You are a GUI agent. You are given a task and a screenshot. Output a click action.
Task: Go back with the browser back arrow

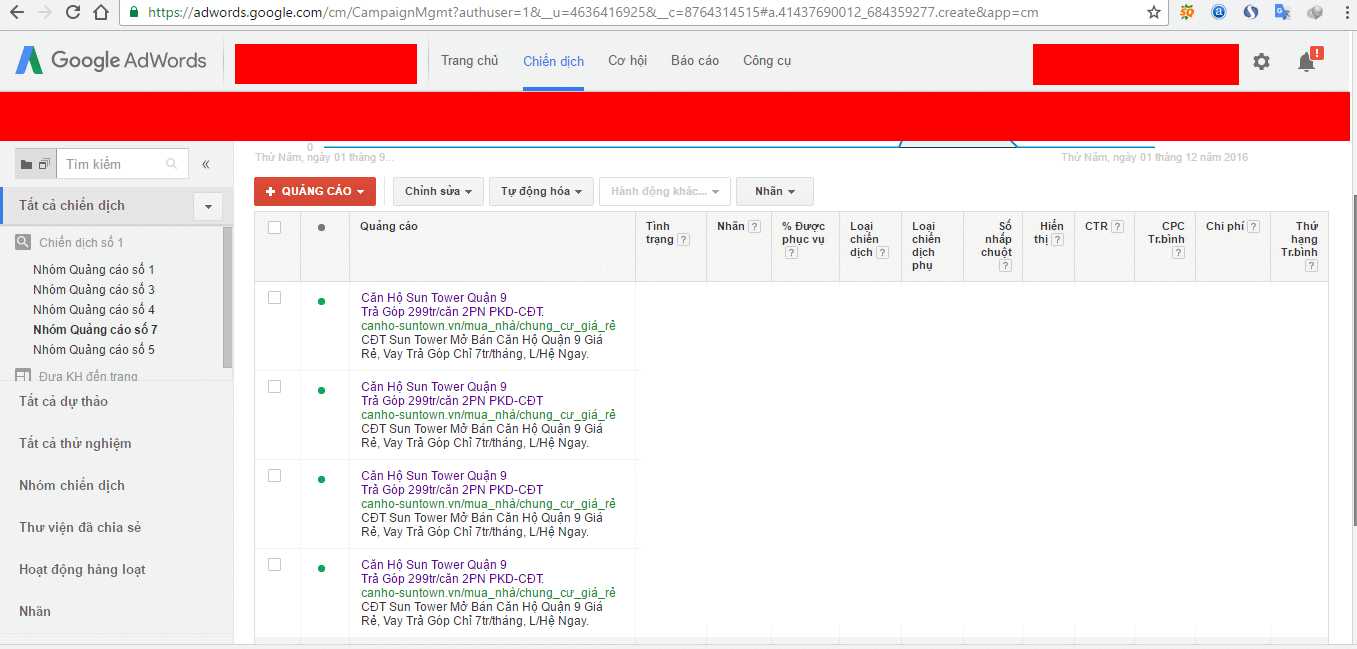coord(16,13)
